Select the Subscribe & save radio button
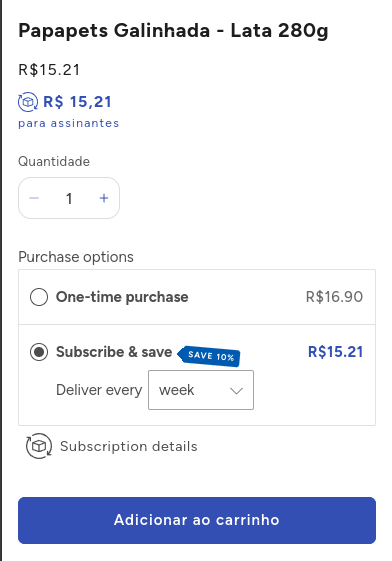This screenshot has height=561, width=392. point(39,352)
